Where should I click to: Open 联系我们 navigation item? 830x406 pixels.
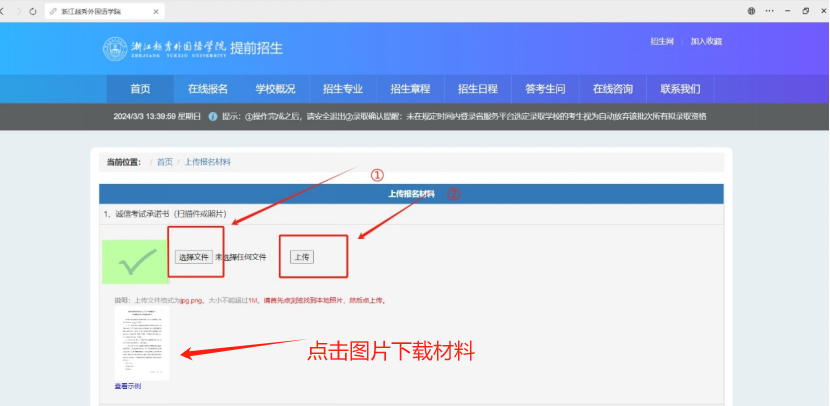[x=680, y=89]
